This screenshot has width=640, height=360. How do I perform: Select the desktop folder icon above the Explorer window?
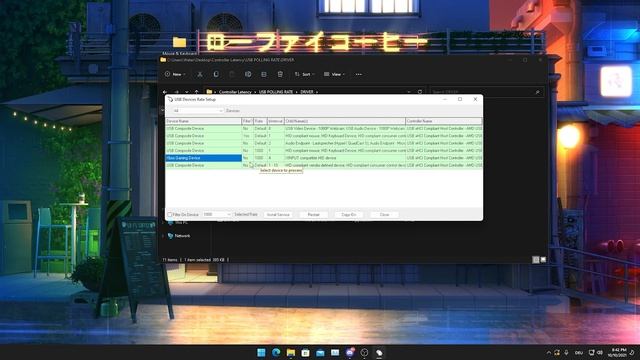(x=180, y=42)
